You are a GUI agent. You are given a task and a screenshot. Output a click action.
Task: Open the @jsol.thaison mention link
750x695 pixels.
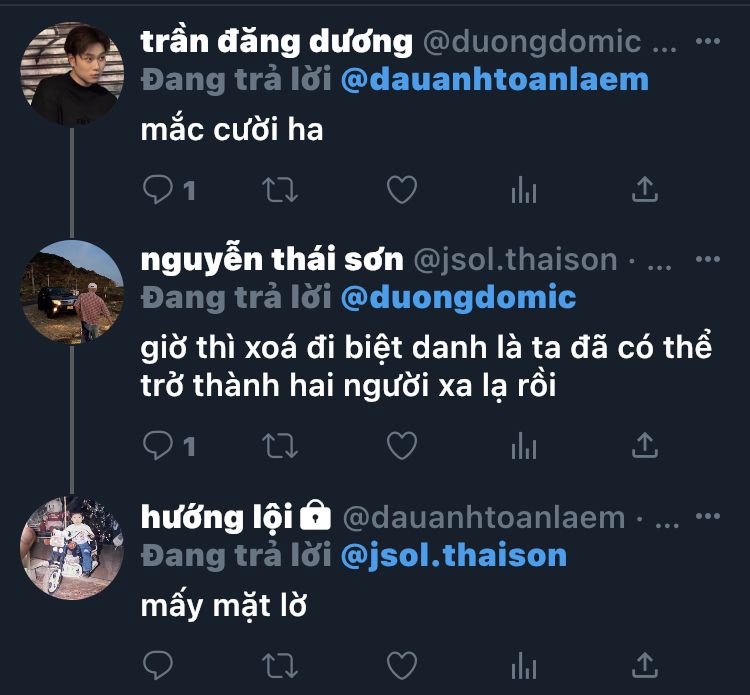tap(453, 555)
